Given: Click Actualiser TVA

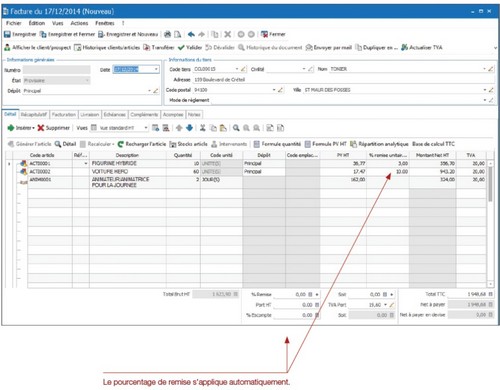Looking at the screenshot, I should [x=422, y=48].
